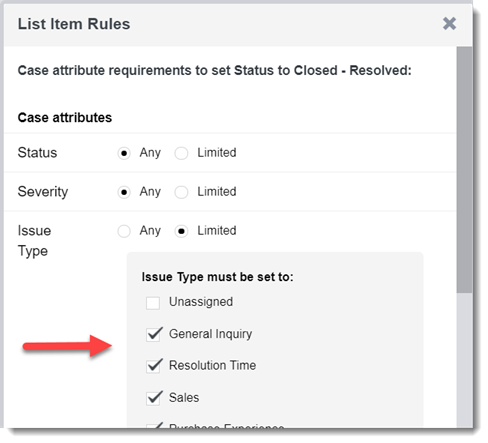Click the General Inquiry label text
The height and width of the screenshot is (443, 488).
(x=210, y=334)
